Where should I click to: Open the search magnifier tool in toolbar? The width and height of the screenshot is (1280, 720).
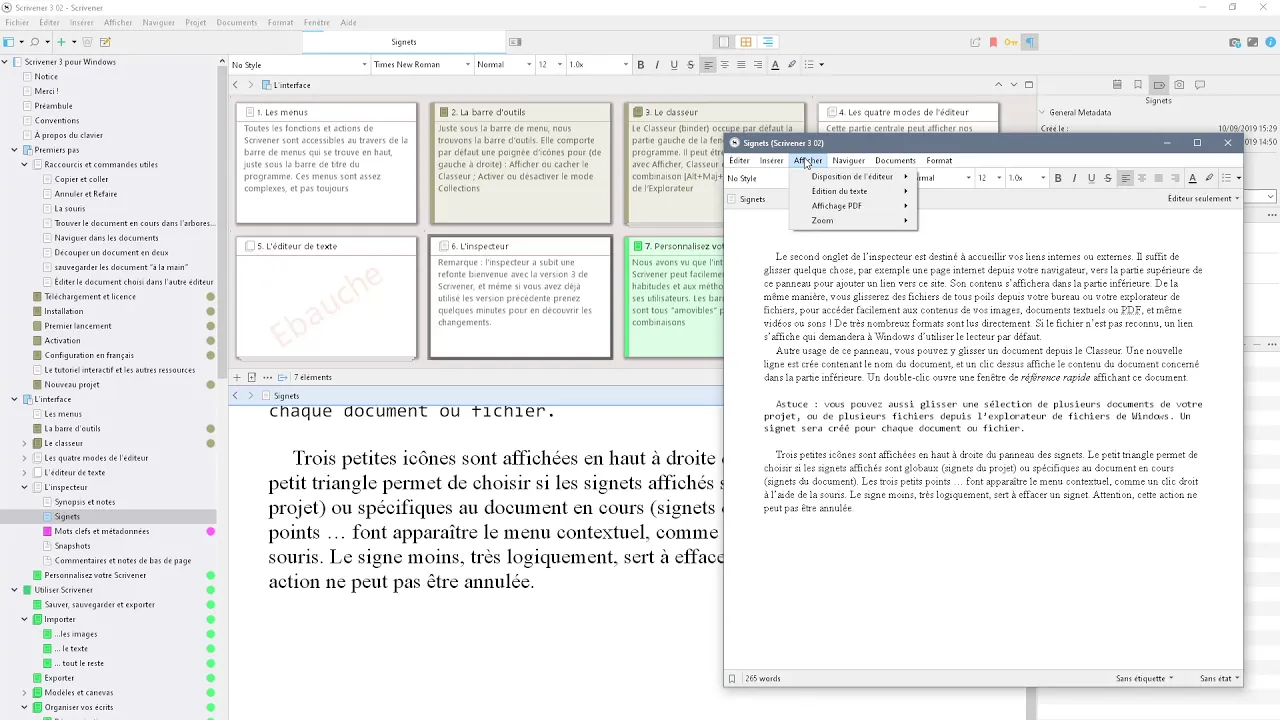(34, 42)
